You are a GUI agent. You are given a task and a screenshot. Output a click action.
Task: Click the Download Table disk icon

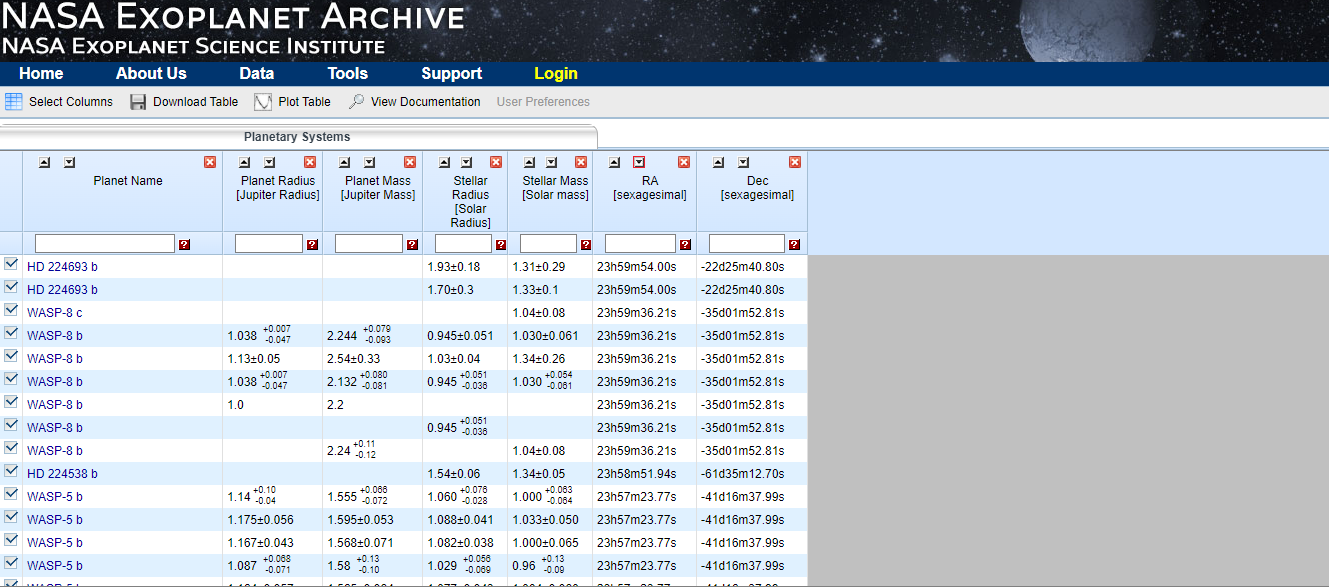(138, 102)
